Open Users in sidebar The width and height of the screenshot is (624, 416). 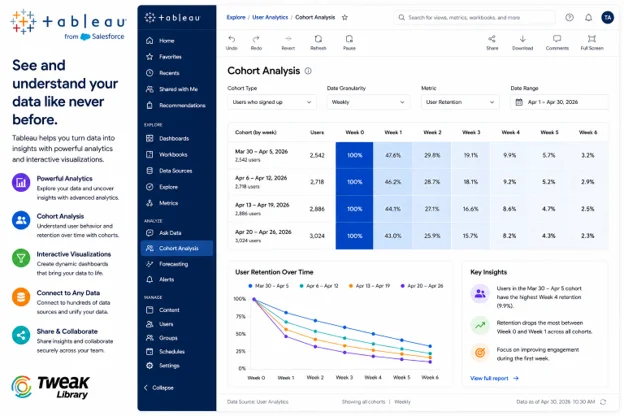pos(177,324)
